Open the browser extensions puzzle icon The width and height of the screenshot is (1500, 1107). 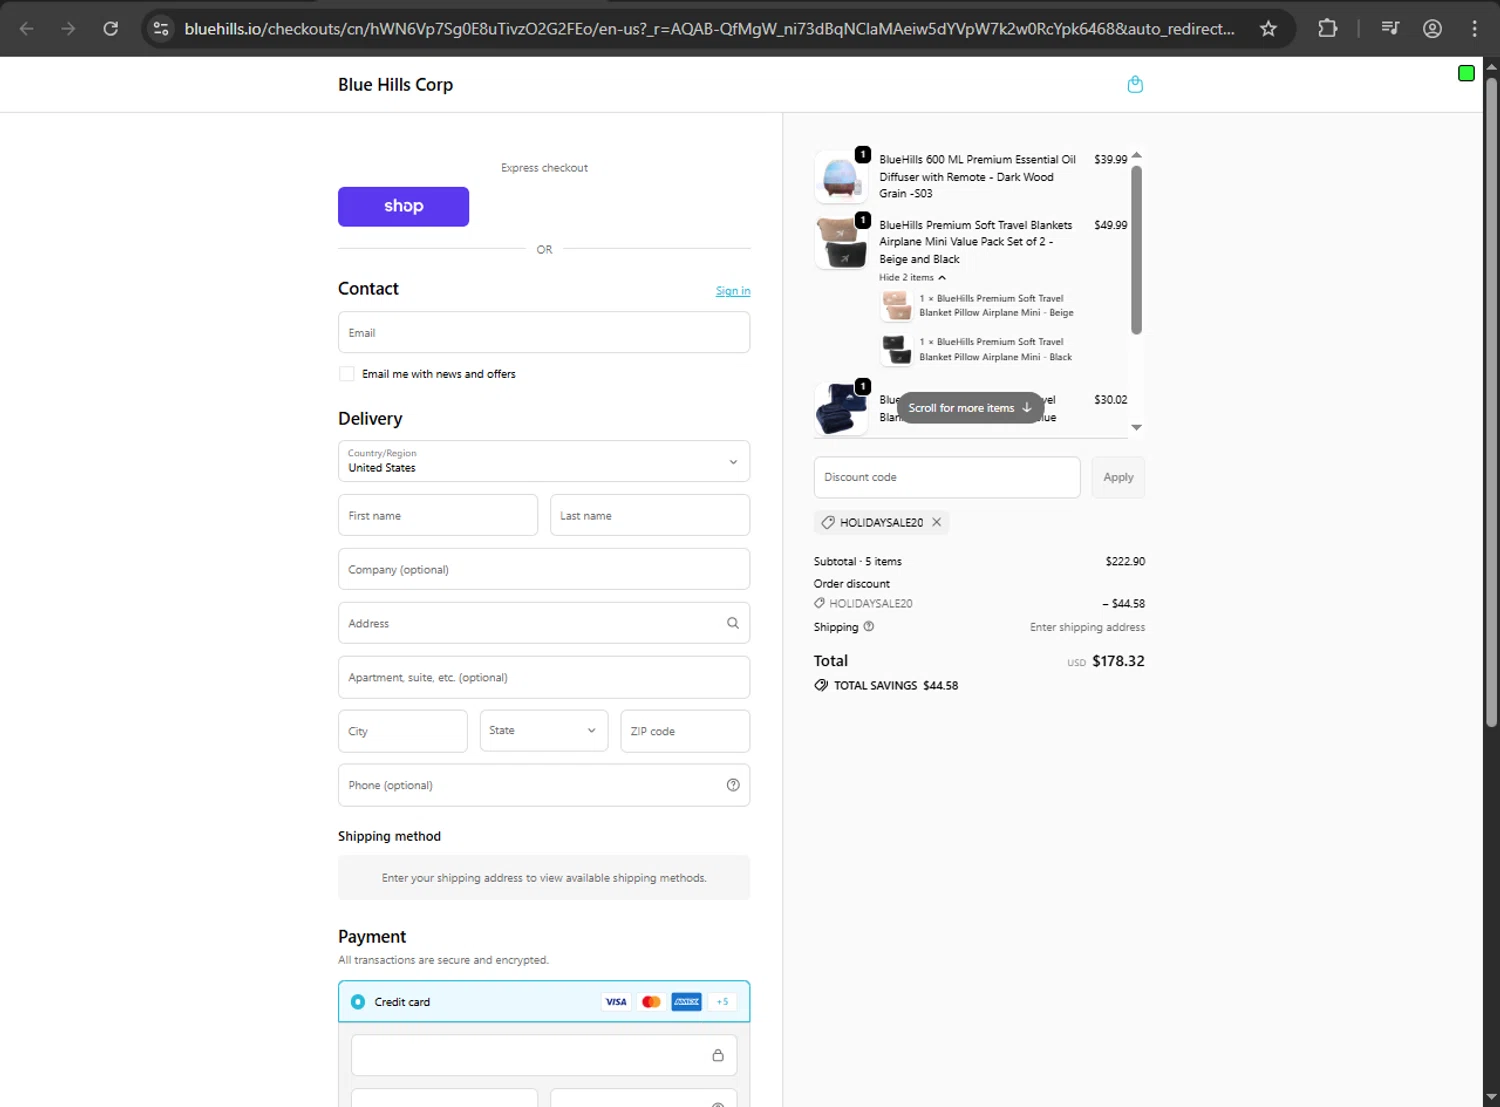1328,29
